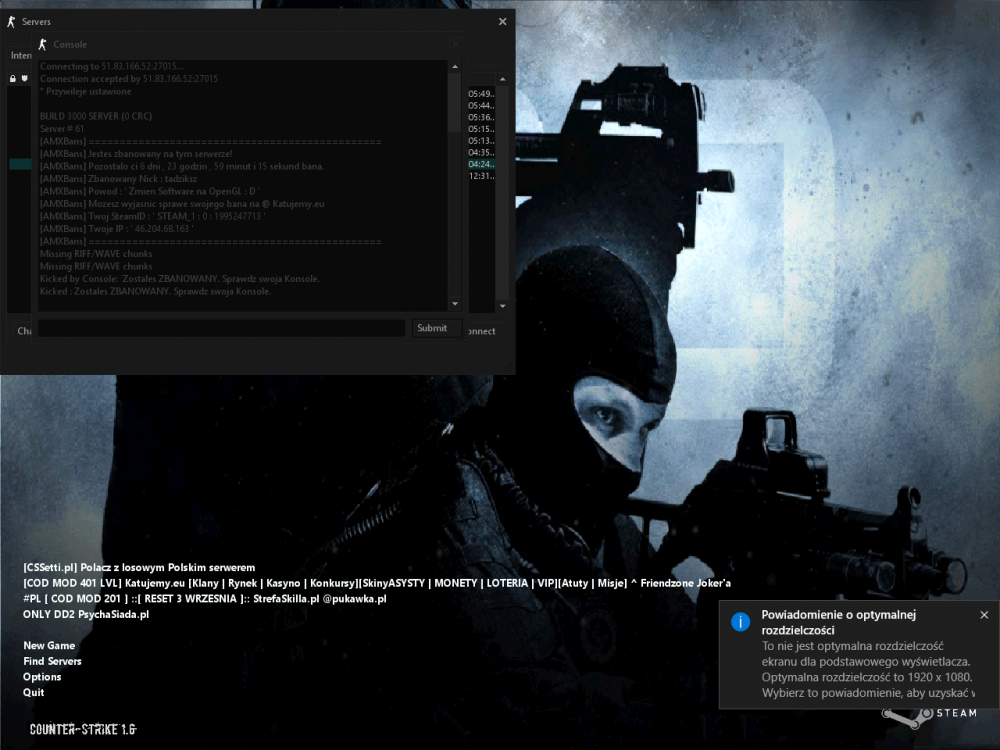Click the Servers list scroll down arrow
Image resolution: width=1000 pixels, height=750 pixels.
(x=503, y=306)
